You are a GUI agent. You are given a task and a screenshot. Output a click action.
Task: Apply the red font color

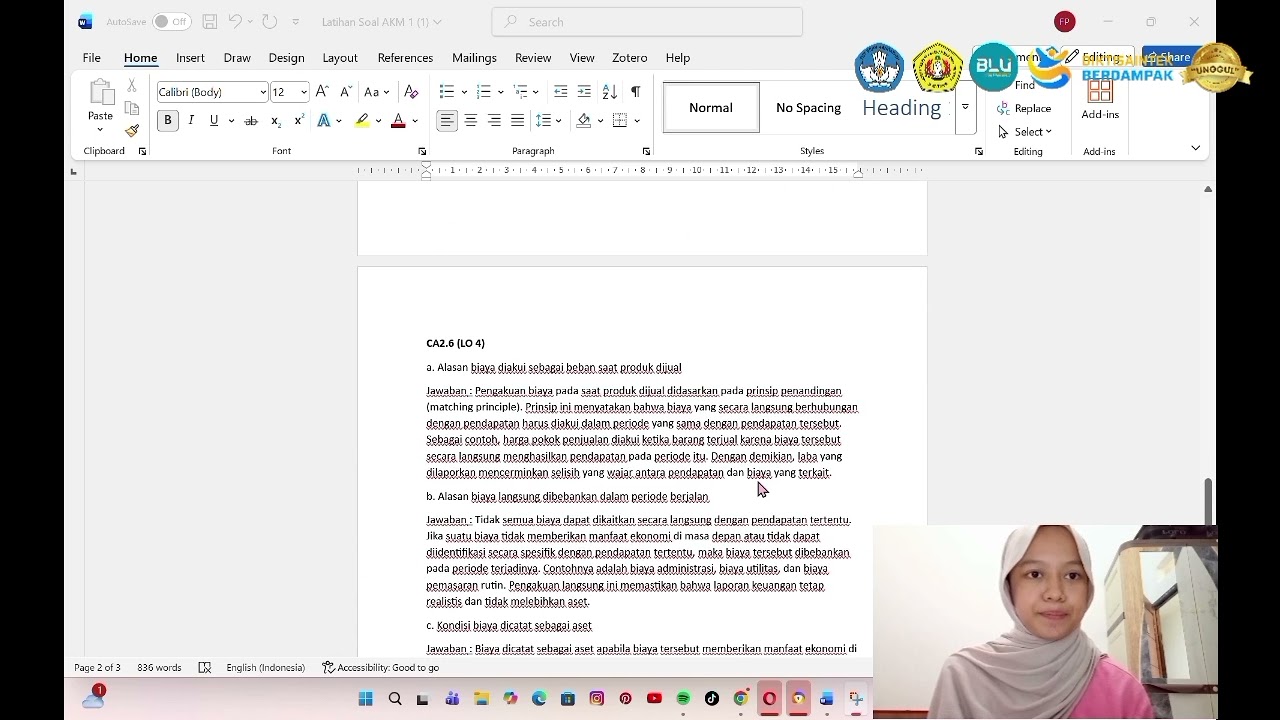(398, 121)
